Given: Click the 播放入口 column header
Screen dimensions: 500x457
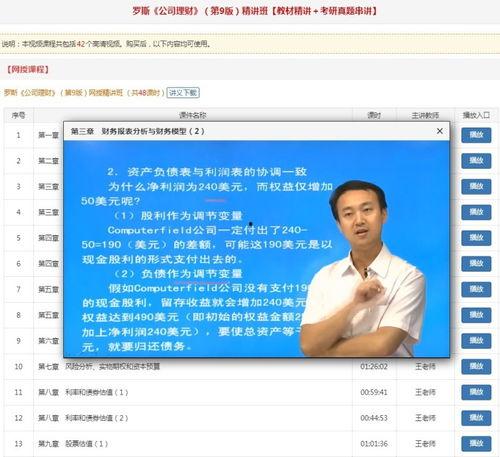Looking at the screenshot, I should 476,115.
